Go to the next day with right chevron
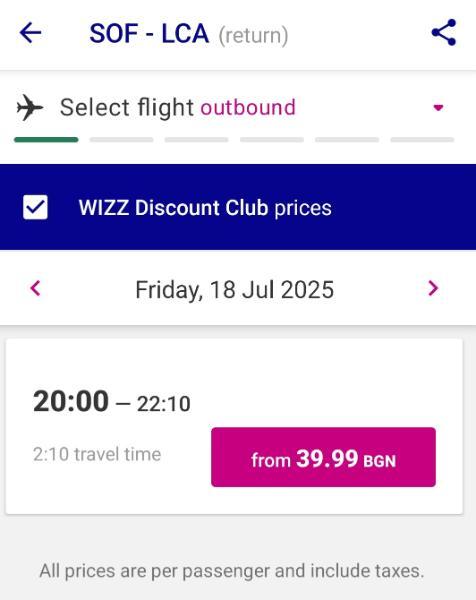The height and width of the screenshot is (600, 476). click(433, 288)
